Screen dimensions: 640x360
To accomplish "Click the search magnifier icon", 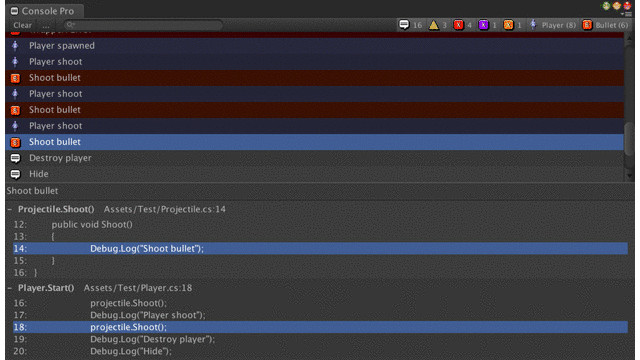I will coord(70,25).
